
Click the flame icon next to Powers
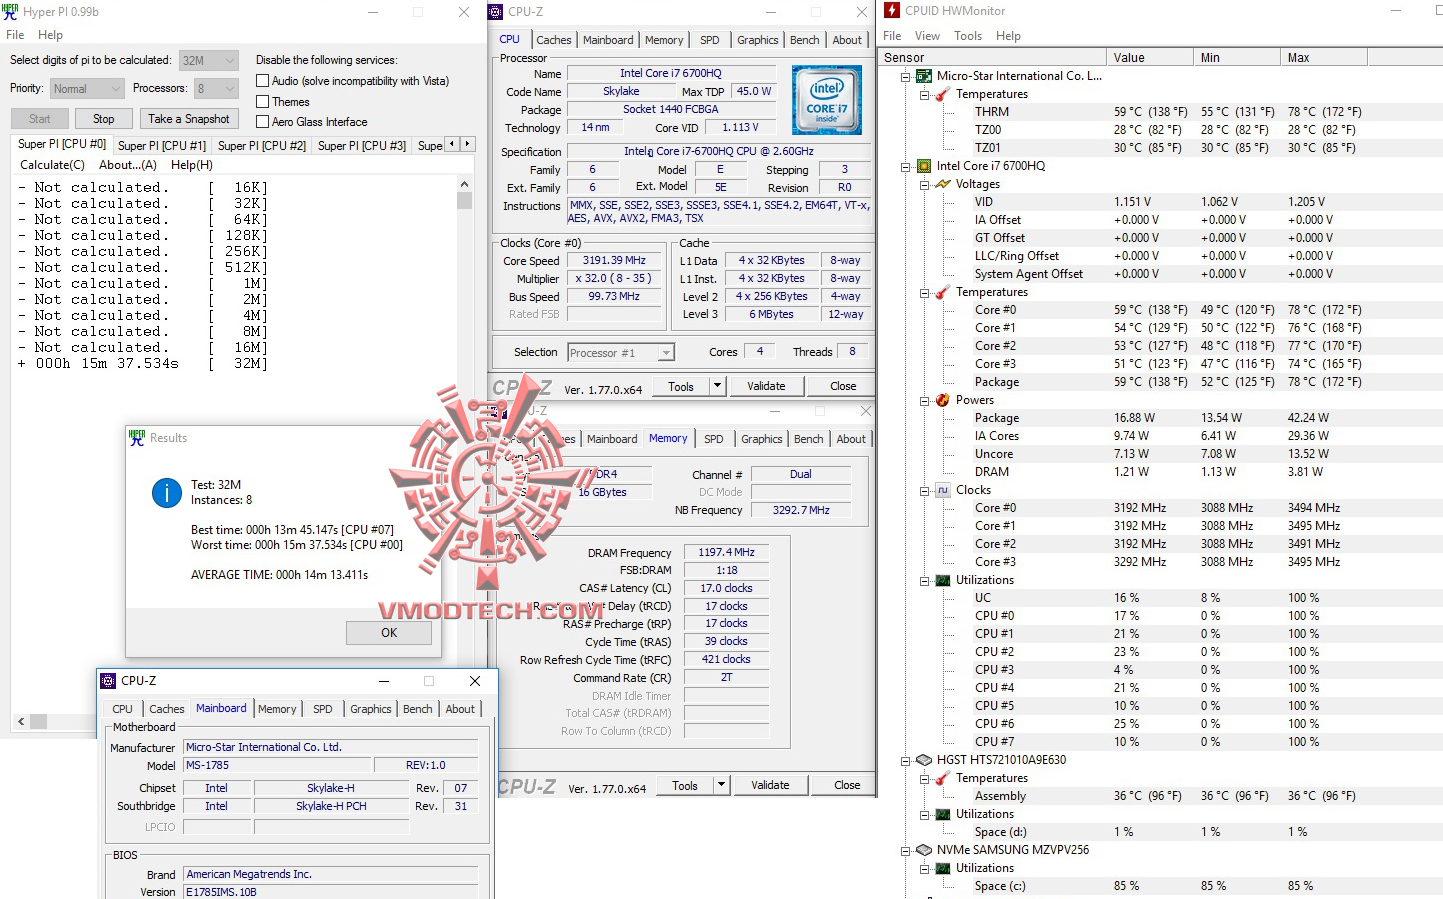point(941,399)
